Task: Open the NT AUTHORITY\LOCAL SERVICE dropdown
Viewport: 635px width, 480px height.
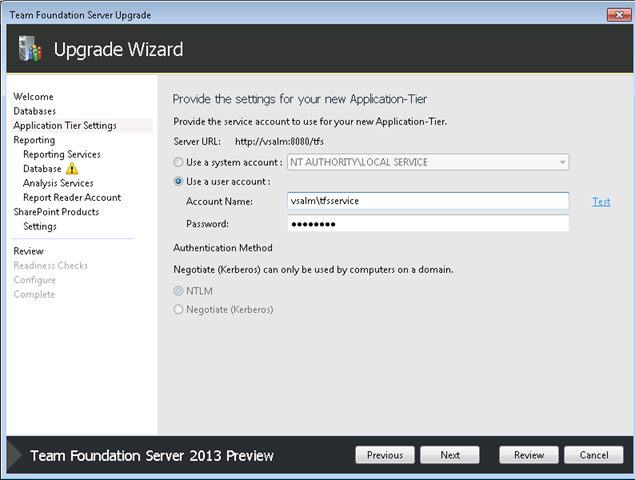Action: (428, 162)
